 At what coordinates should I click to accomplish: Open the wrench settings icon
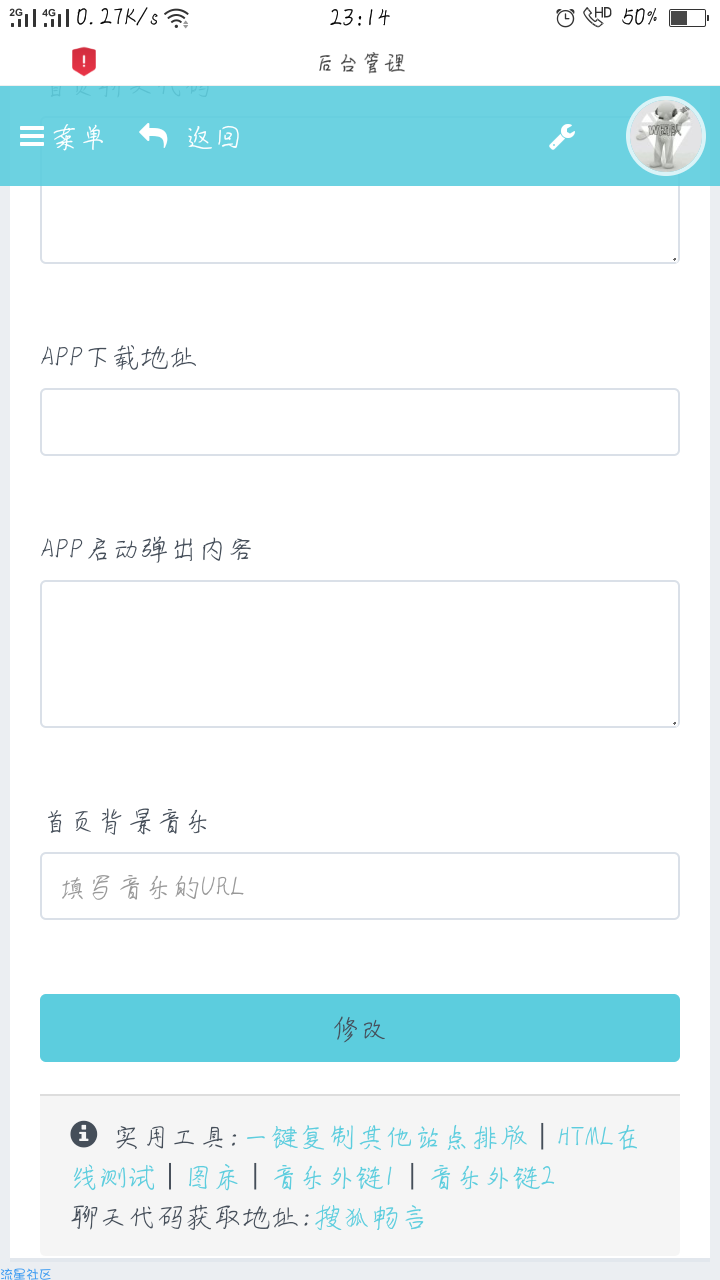click(x=562, y=137)
